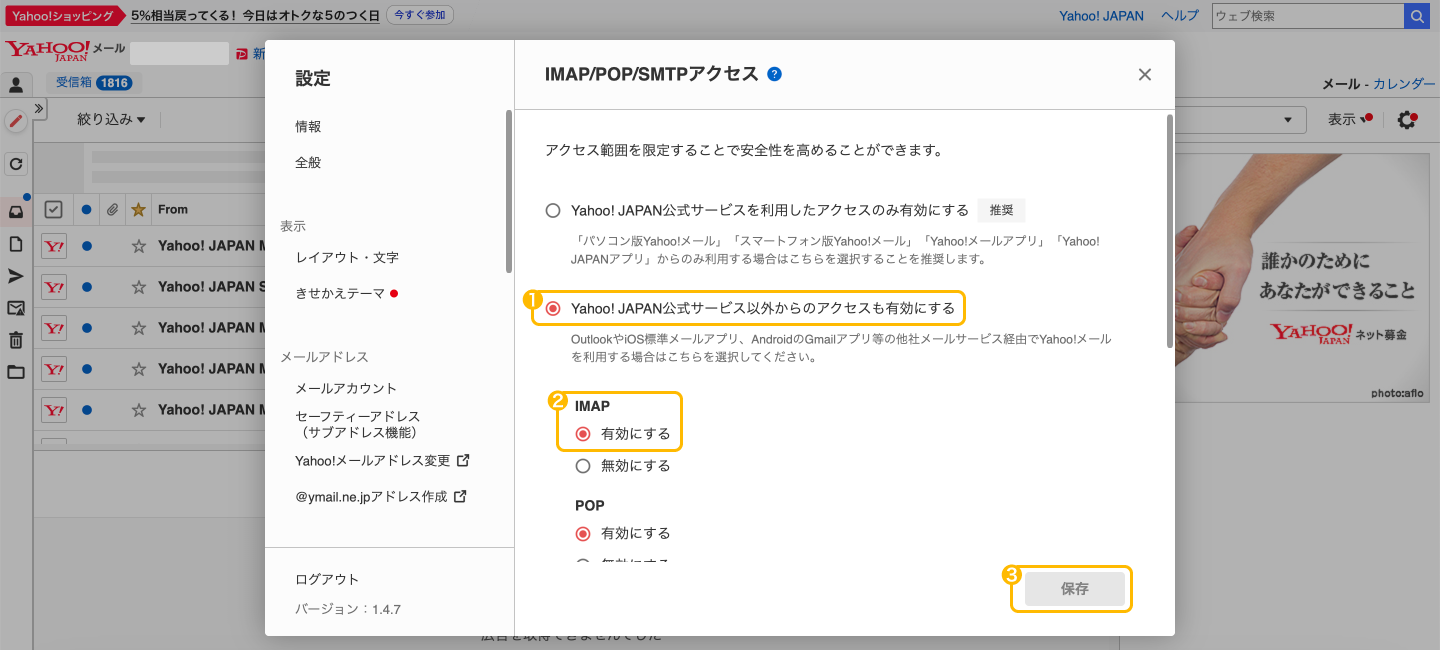Open the ヘルプ help link
Screen dimensions: 1440x650
(1180, 16)
